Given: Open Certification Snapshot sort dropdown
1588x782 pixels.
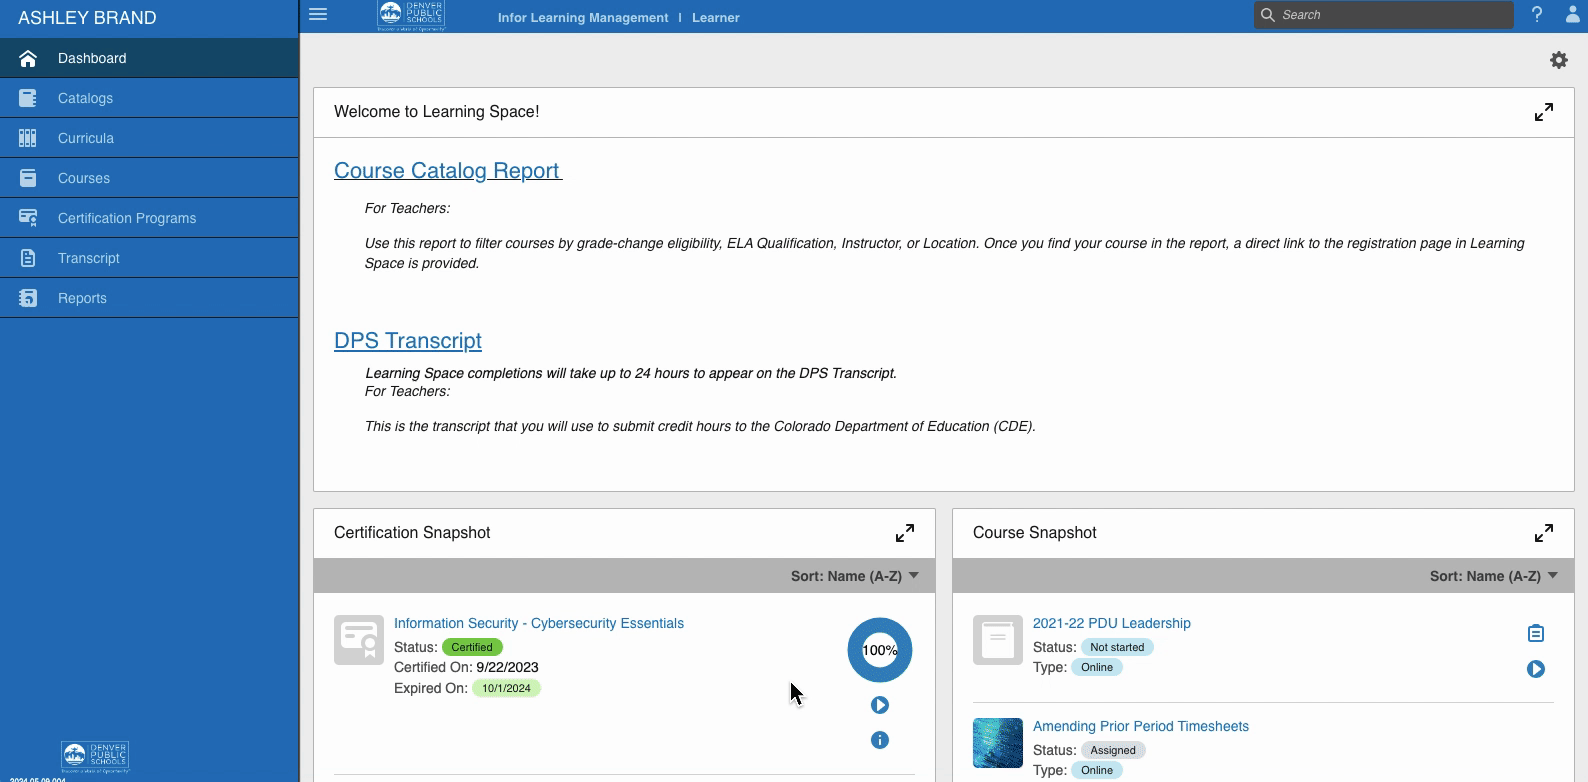Looking at the screenshot, I should (x=855, y=576).
